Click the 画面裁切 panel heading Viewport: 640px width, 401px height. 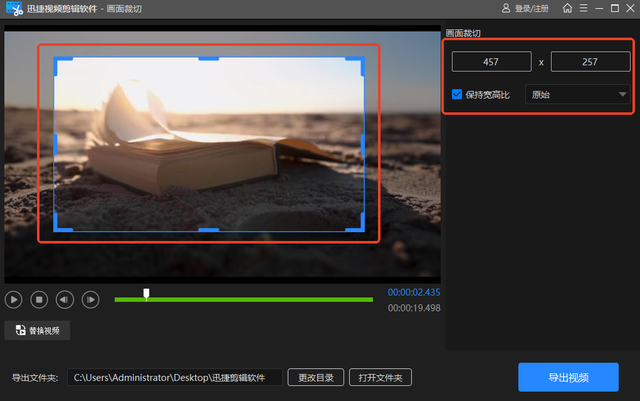click(463, 33)
